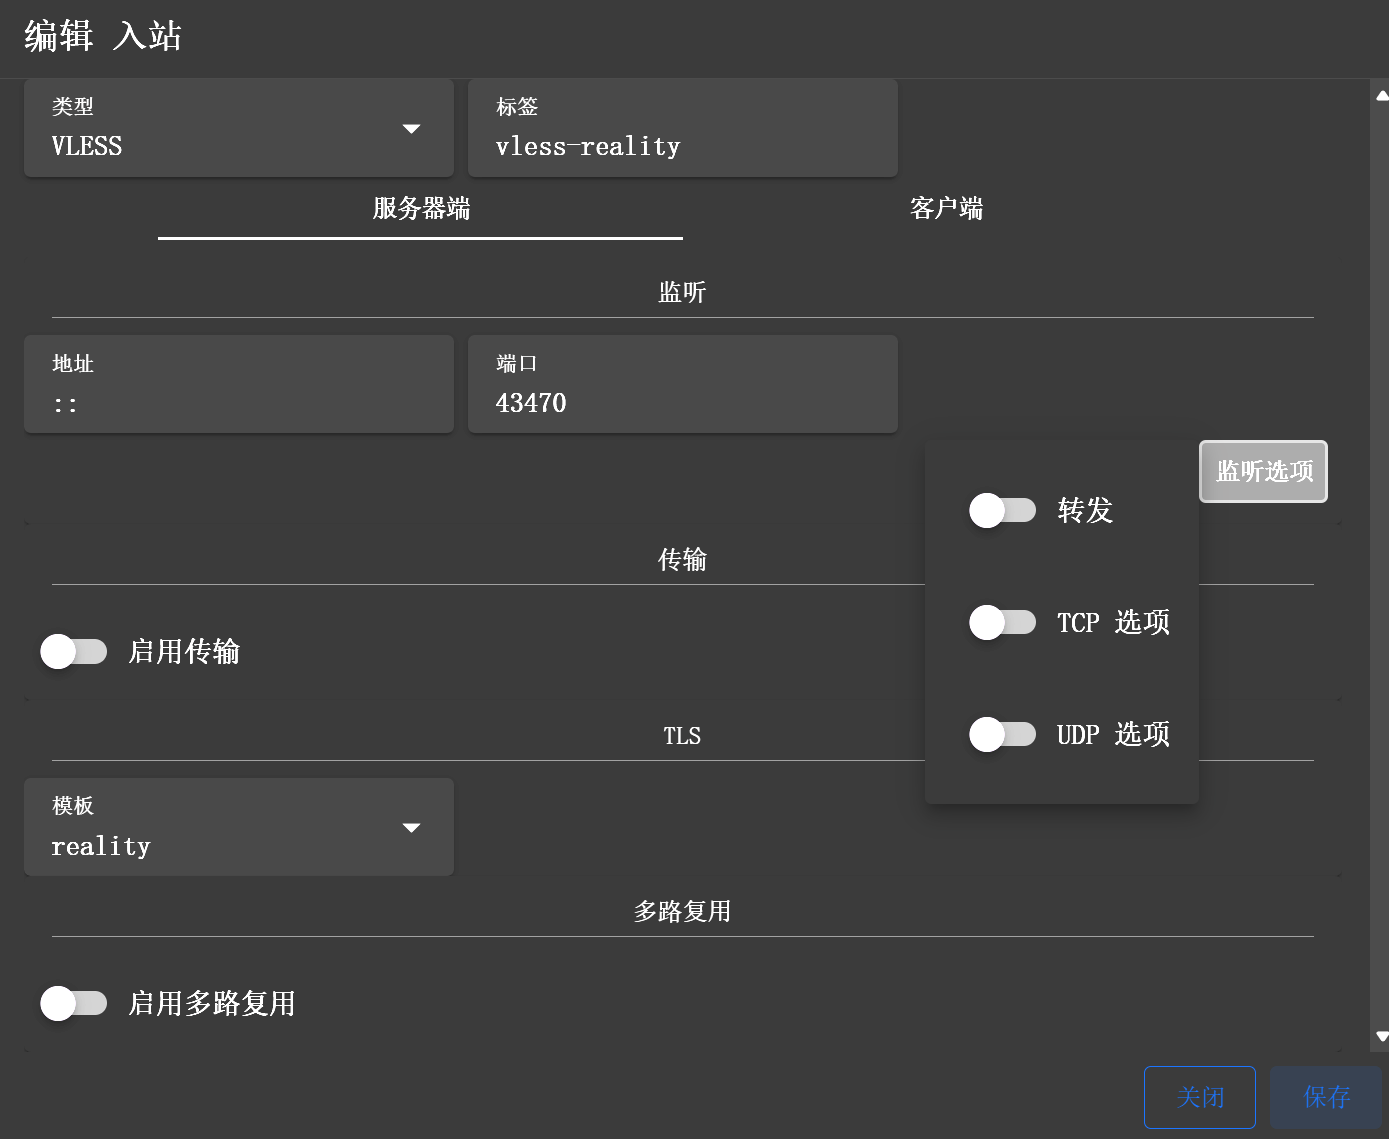This screenshot has width=1389, height=1139.
Task: Focus the 标签 field containing vless-reality
Action: [682, 146]
